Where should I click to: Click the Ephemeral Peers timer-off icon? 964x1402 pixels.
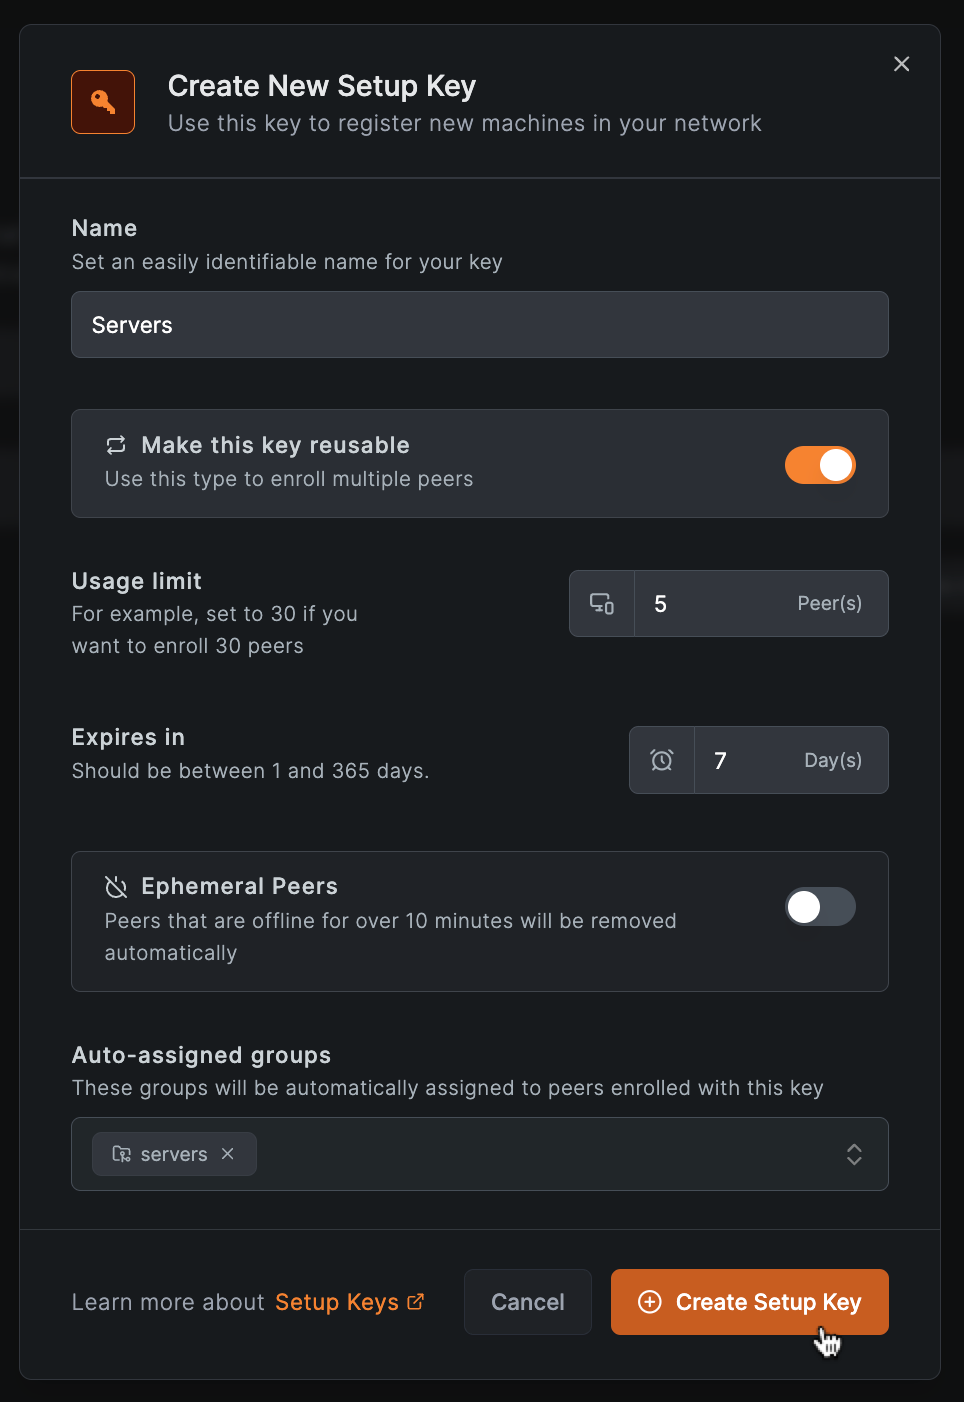(116, 887)
